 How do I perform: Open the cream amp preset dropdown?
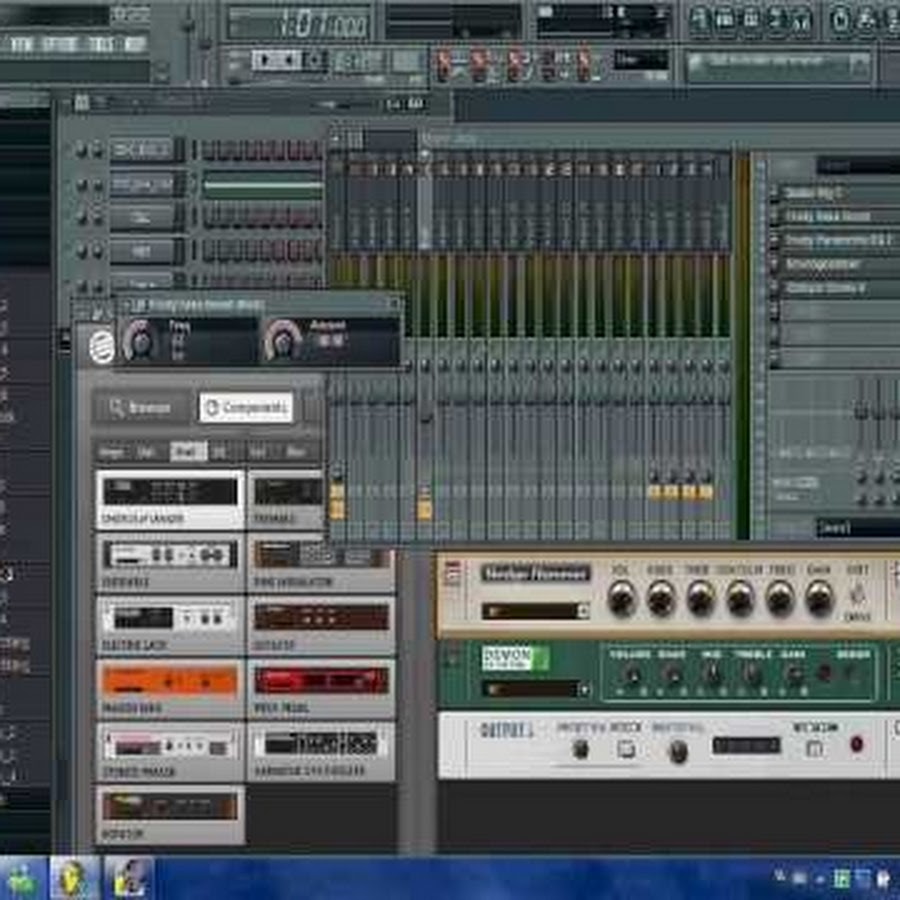pos(536,611)
